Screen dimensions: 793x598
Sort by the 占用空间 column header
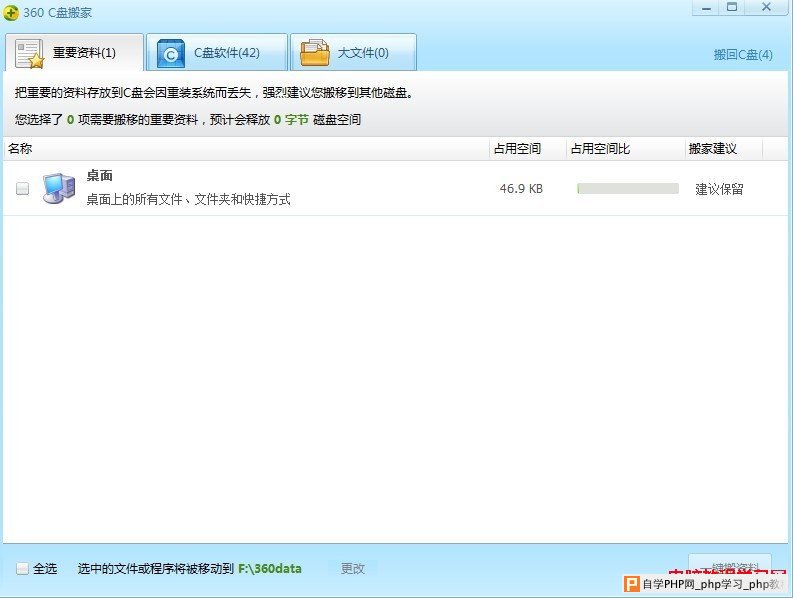coord(516,149)
